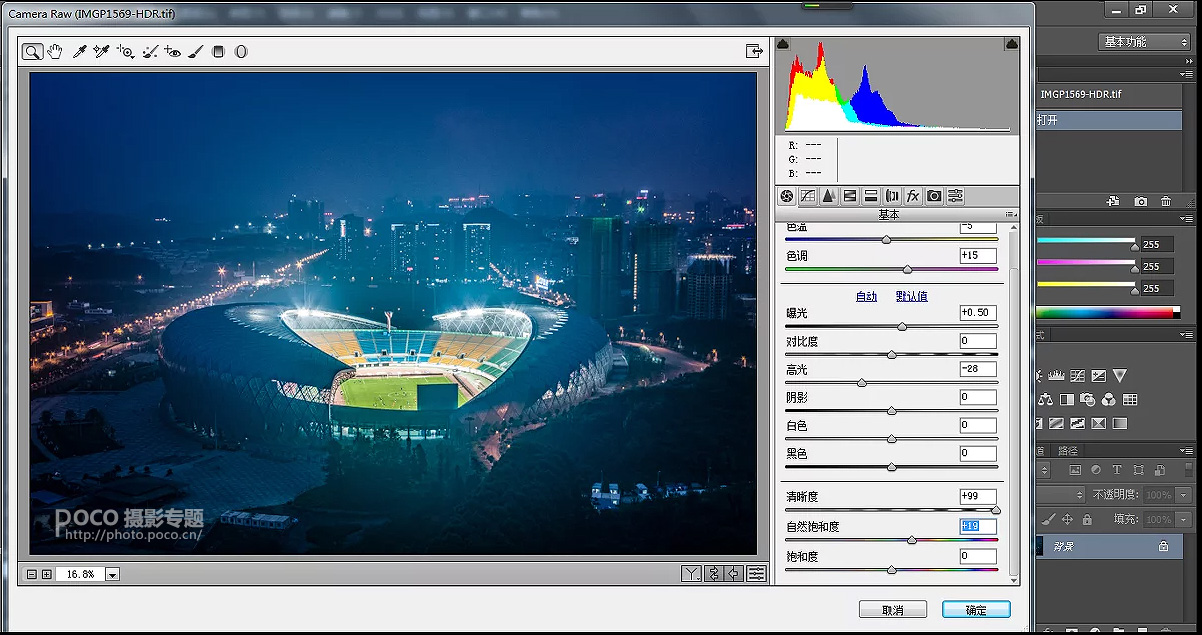
Task: Click the 高光 value field -28
Action: pyautogui.click(x=977, y=369)
